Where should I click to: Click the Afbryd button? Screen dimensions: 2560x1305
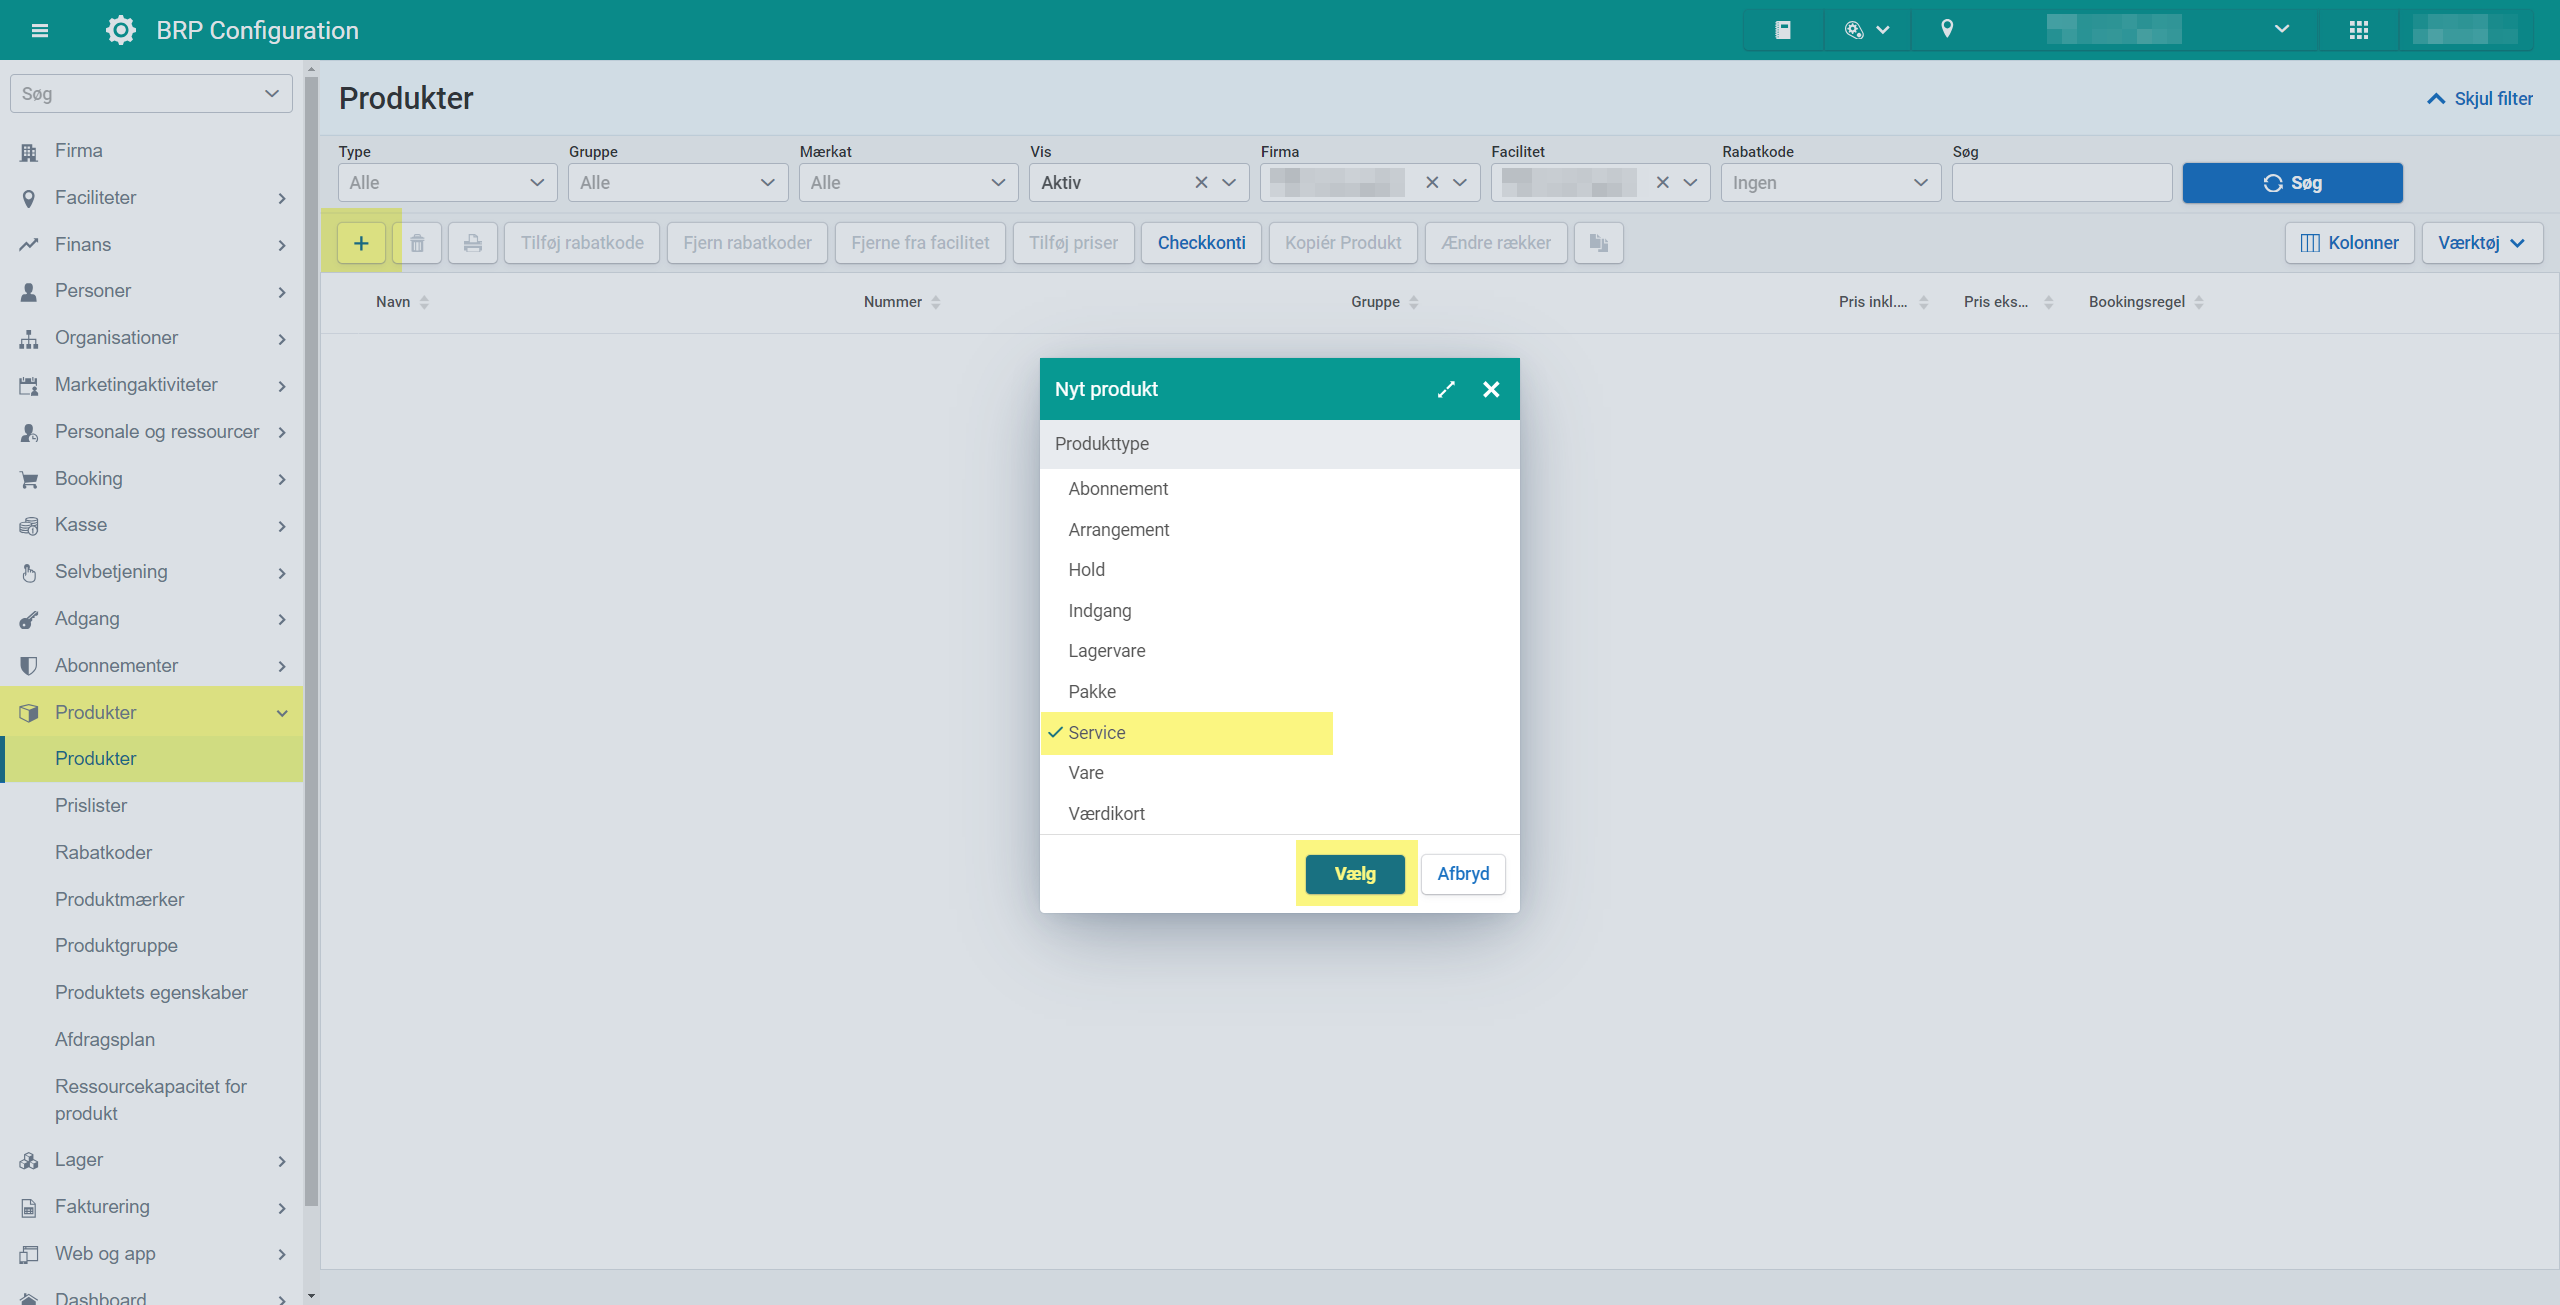pyautogui.click(x=1463, y=874)
